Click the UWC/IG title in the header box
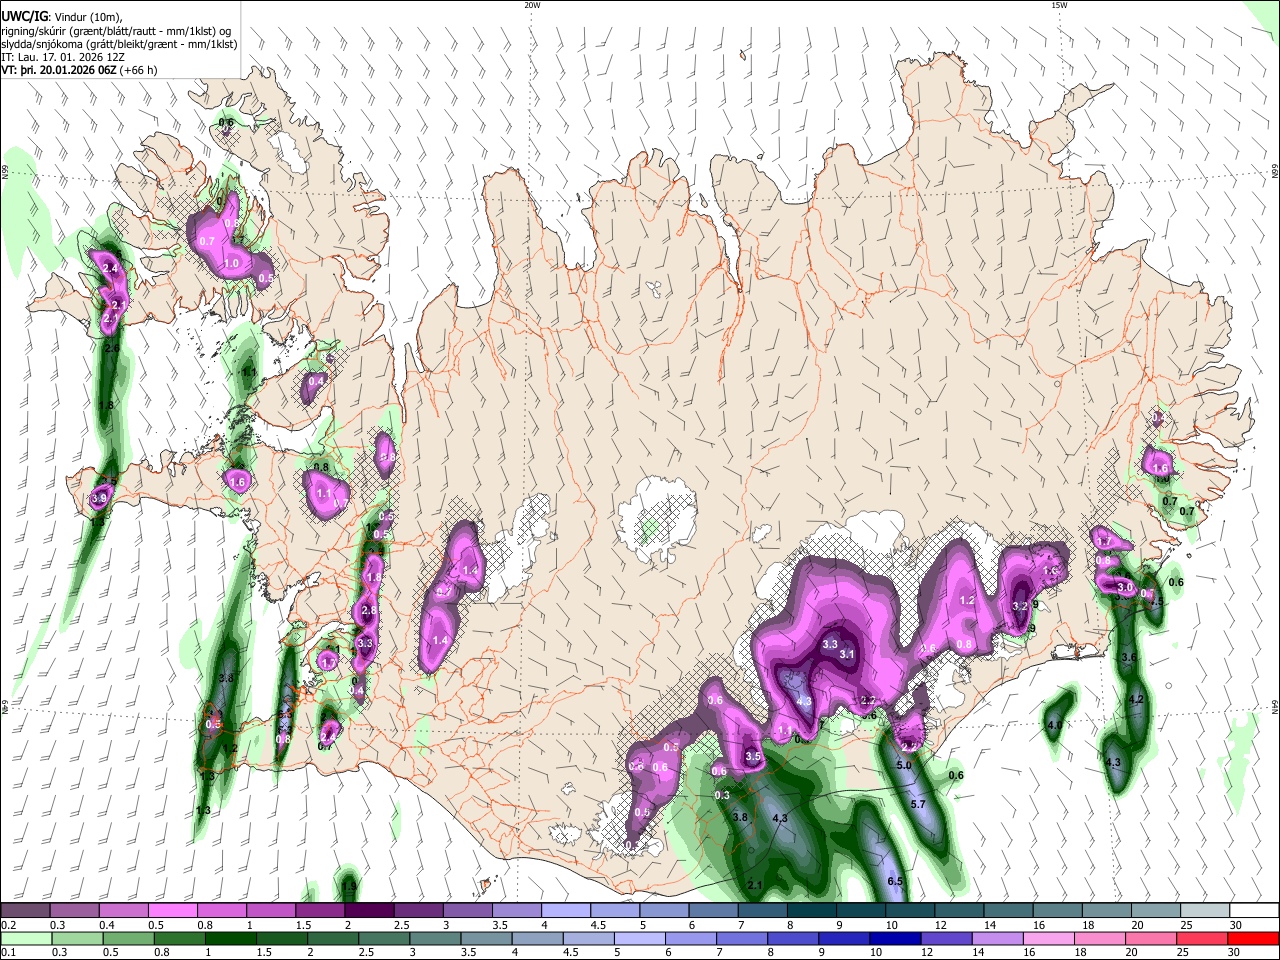This screenshot has width=1280, height=960. click(x=23, y=16)
